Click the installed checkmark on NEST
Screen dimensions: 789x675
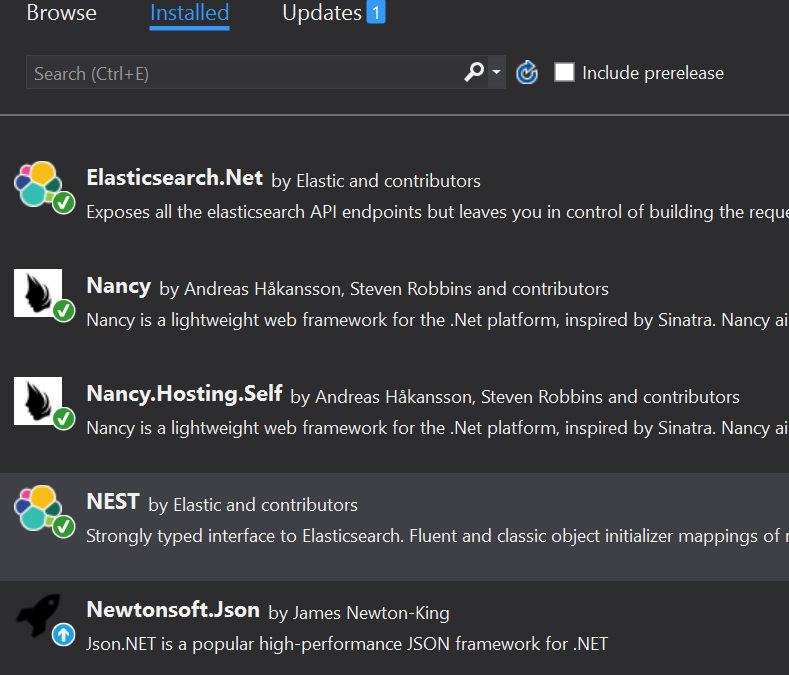click(x=63, y=527)
